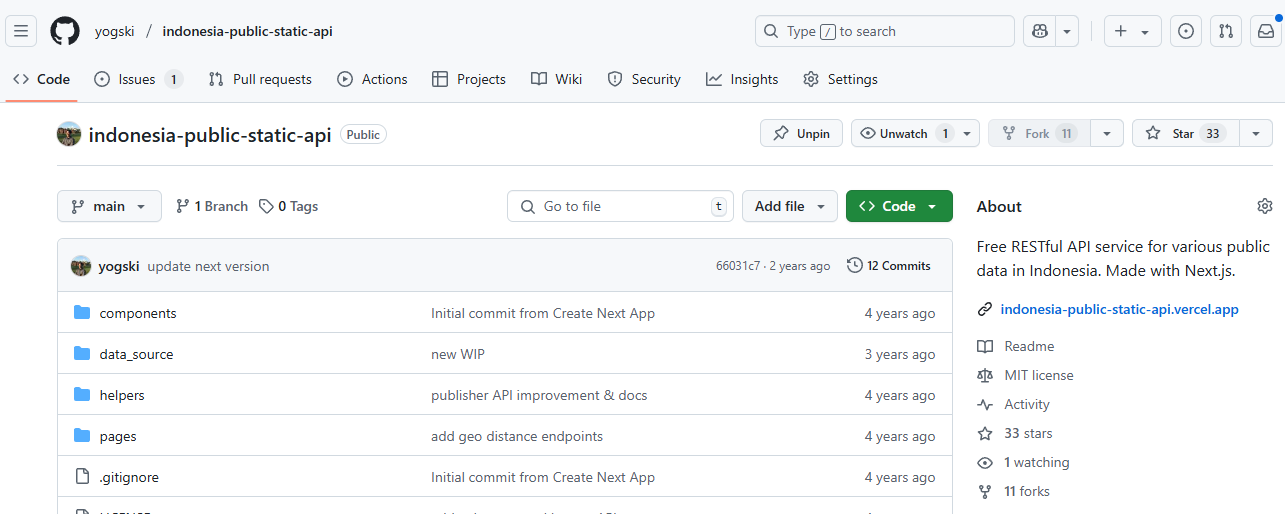Open the Star lists dropdown arrow
The image size is (1285, 514).
click(1256, 133)
